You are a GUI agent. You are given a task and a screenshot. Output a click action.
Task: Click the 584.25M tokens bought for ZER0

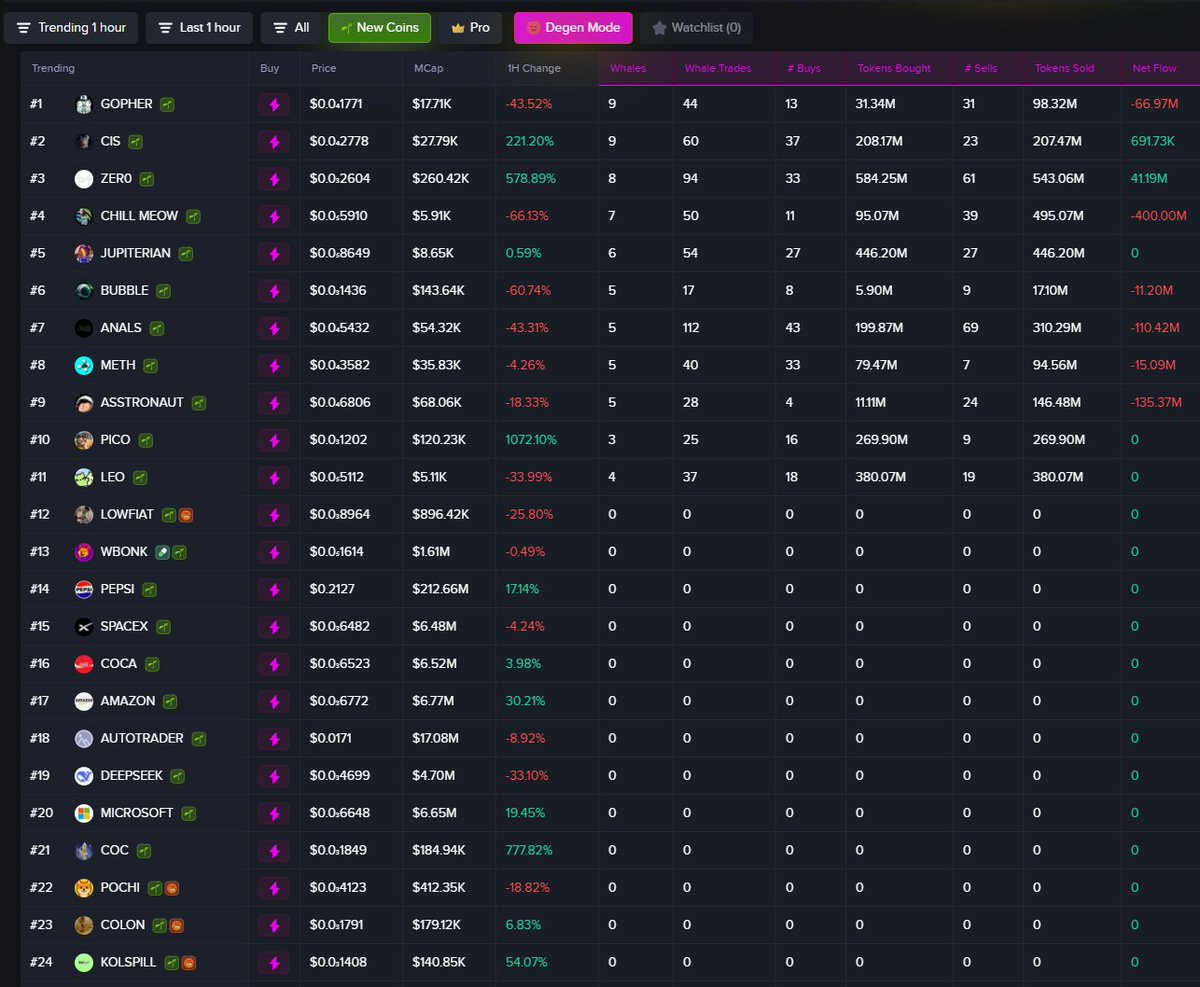(x=882, y=179)
